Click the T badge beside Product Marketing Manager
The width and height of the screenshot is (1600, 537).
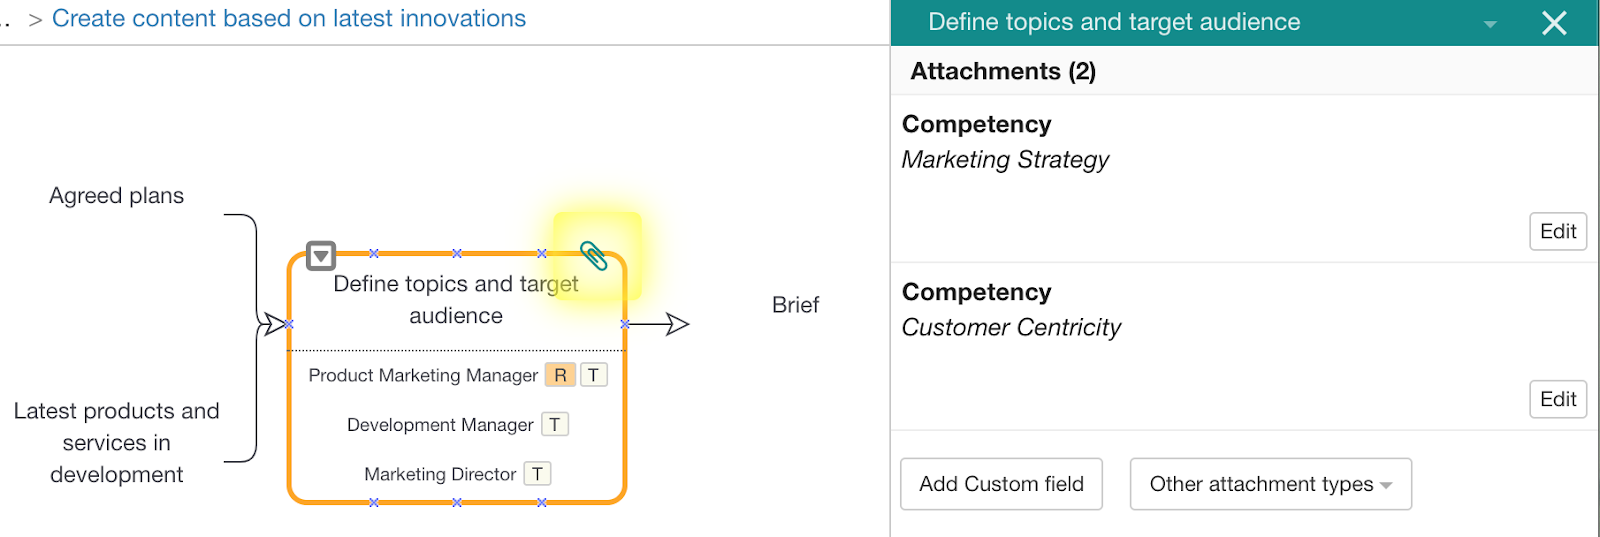[x=594, y=375]
